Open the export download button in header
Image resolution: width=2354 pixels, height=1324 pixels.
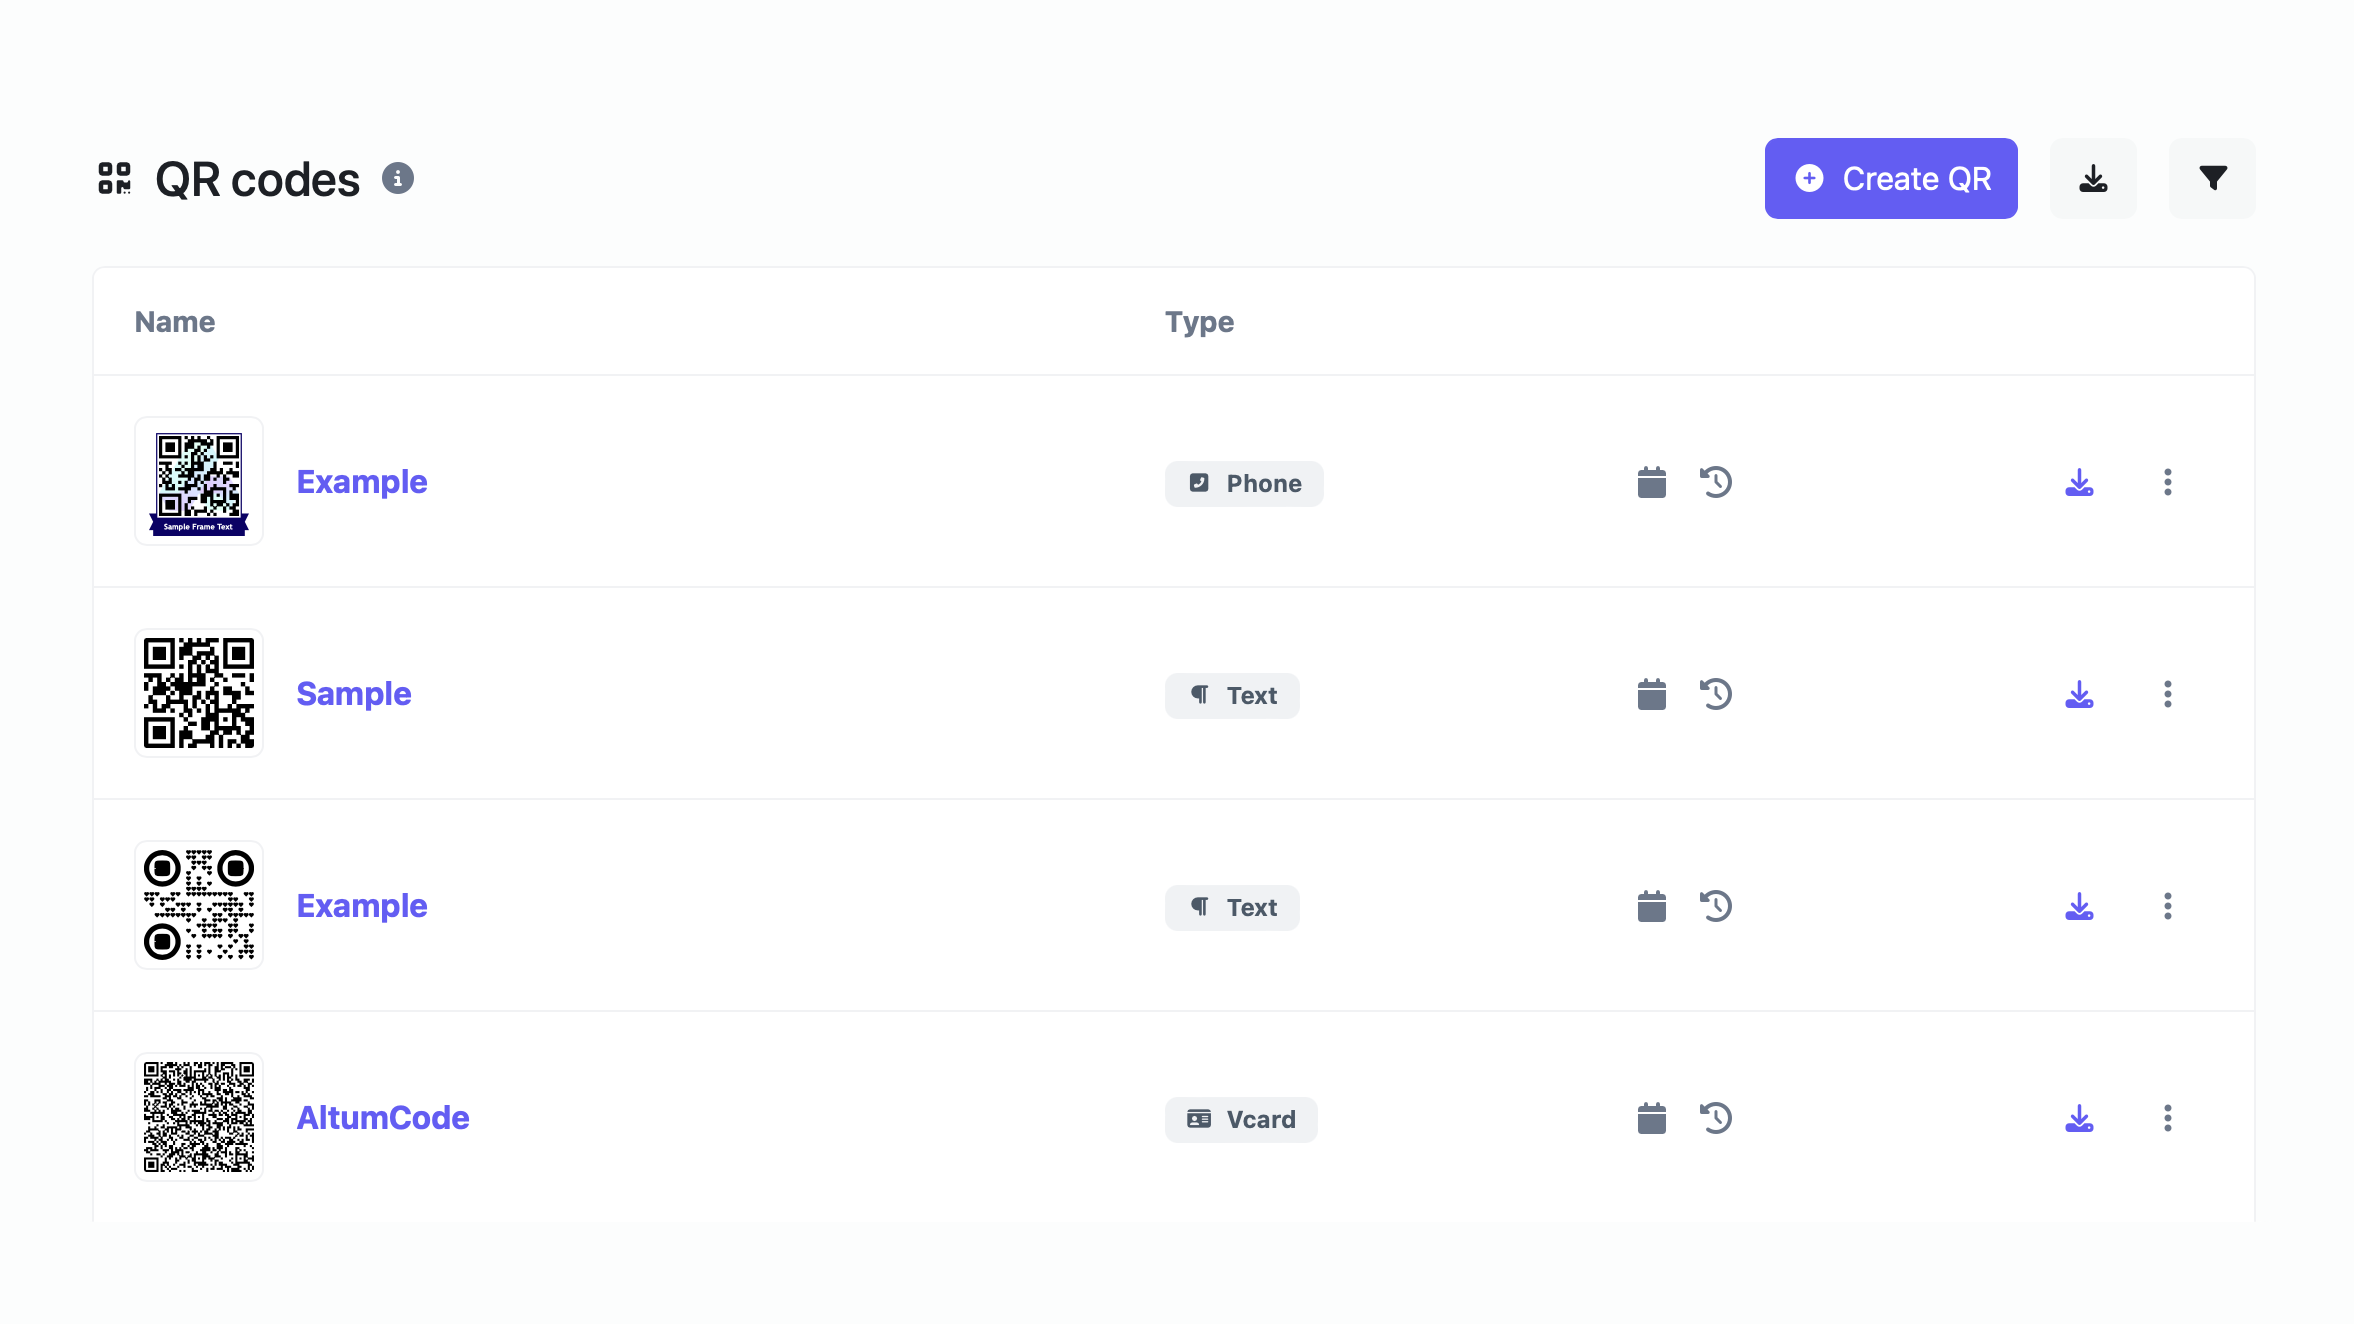pyautogui.click(x=2093, y=179)
